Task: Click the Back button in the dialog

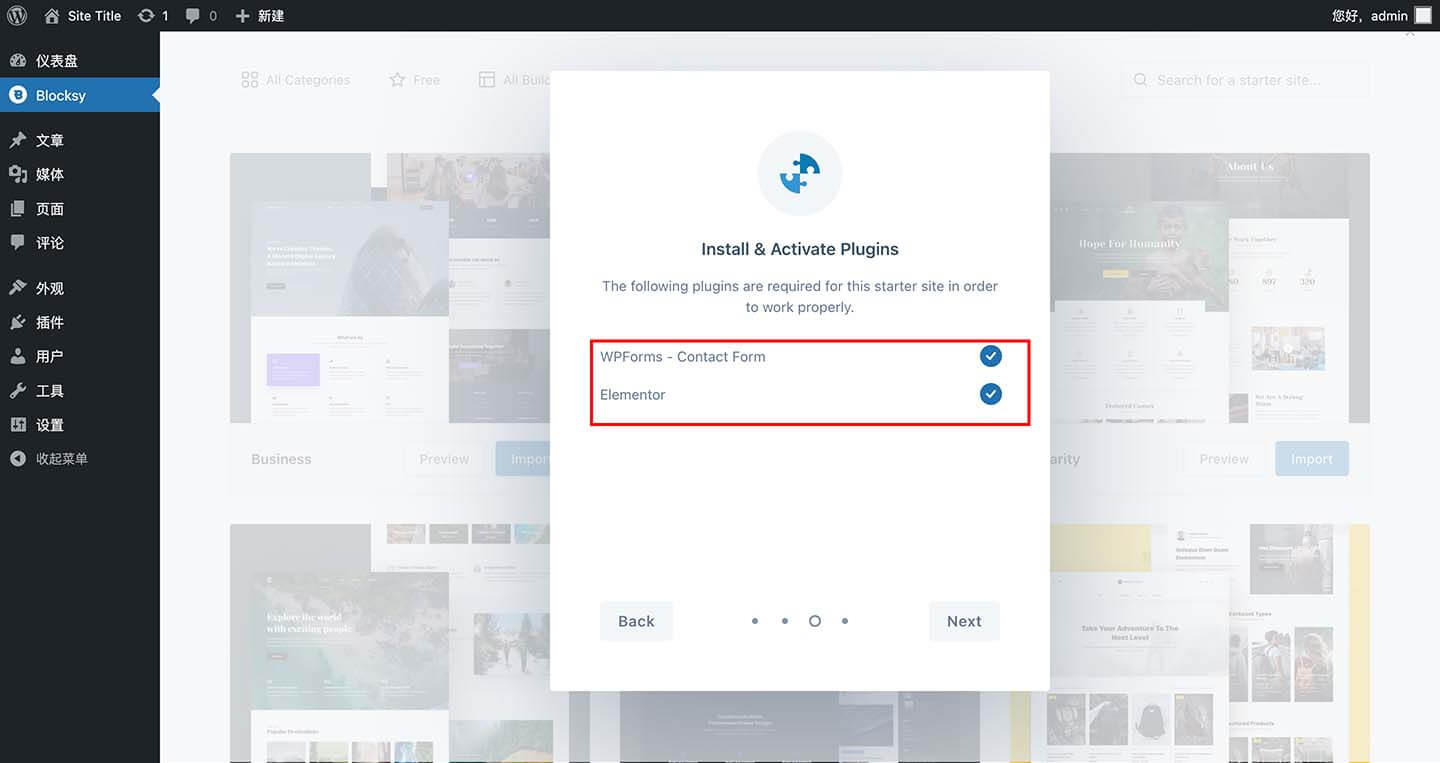Action: point(636,621)
